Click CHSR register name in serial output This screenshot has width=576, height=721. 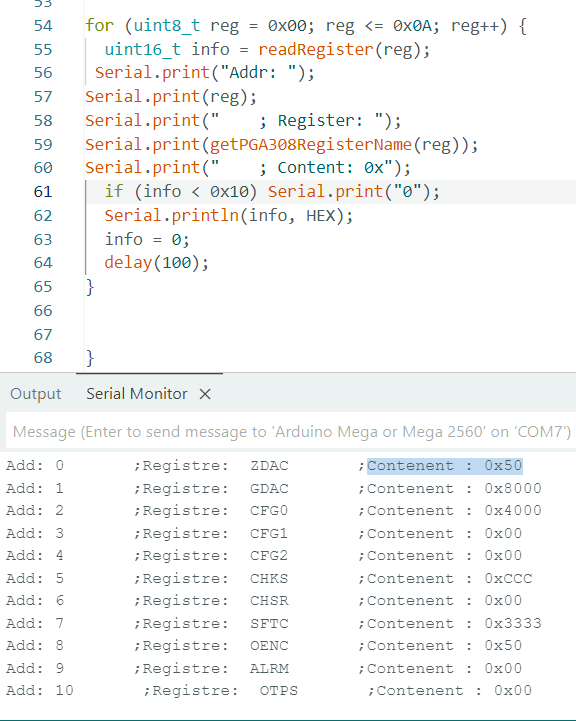click(x=269, y=601)
